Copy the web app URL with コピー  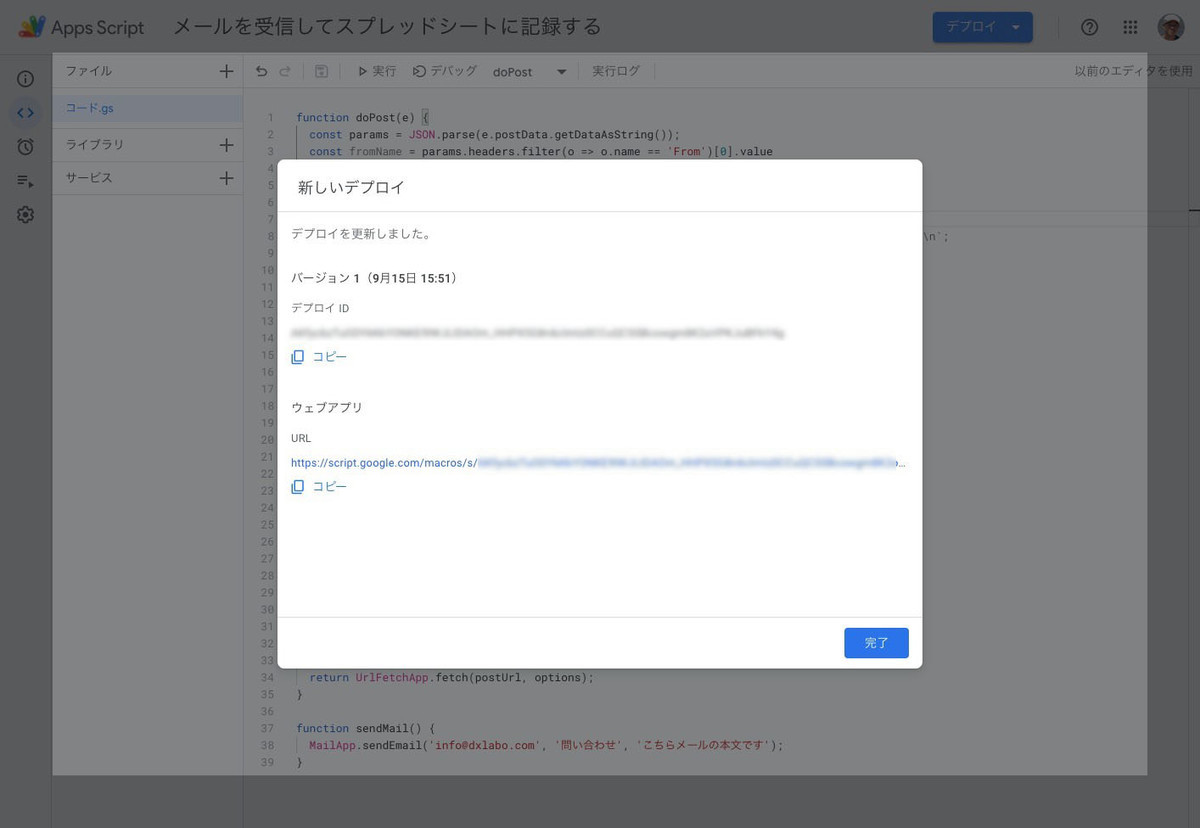320,487
